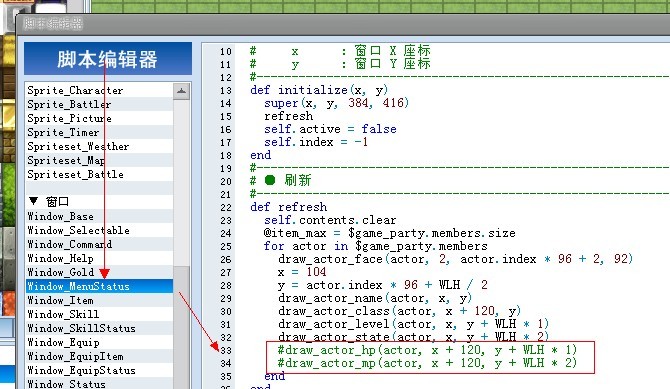Image resolution: width=670 pixels, height=389 pixels.
Task: Click commented #draw_actor_hp line
Action: [x=427, y=350]
